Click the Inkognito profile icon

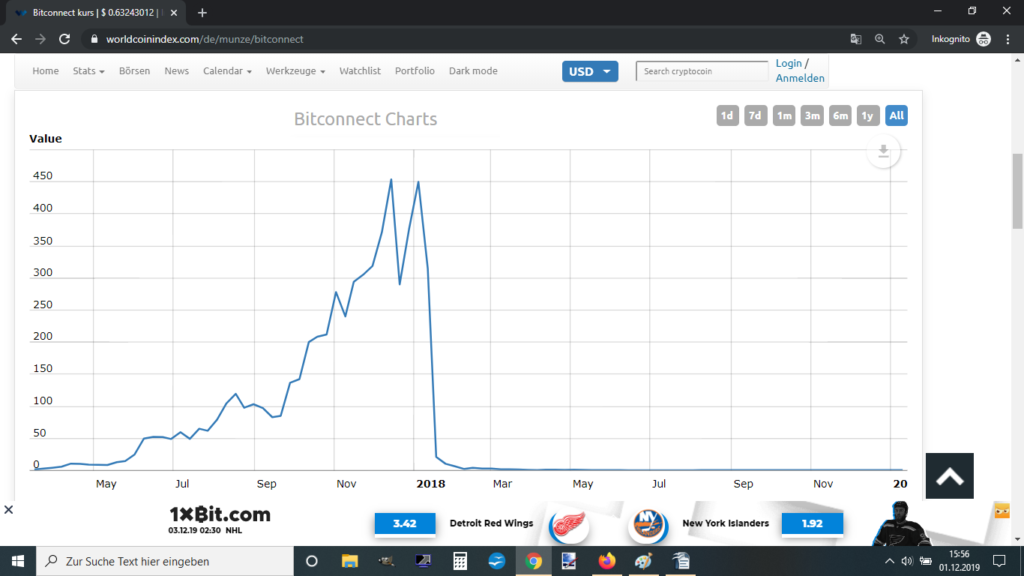(984, 39)
